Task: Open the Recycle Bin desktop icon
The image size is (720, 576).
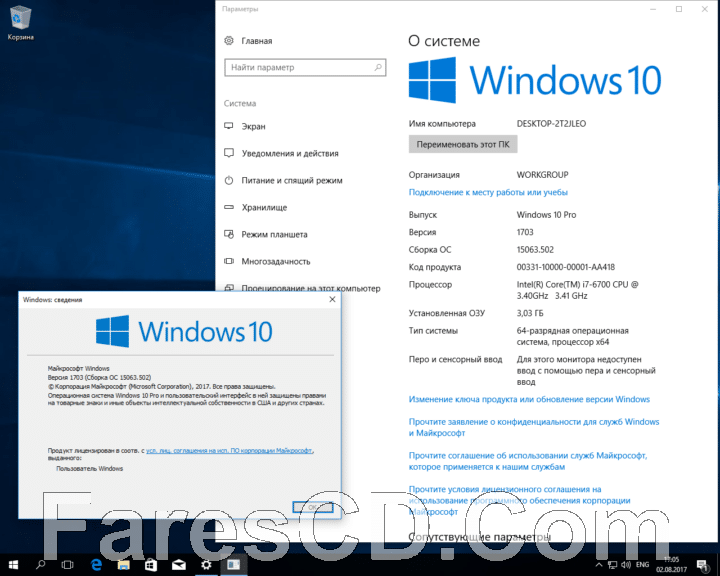Action: pyautogui.click(x=20, y=22)
